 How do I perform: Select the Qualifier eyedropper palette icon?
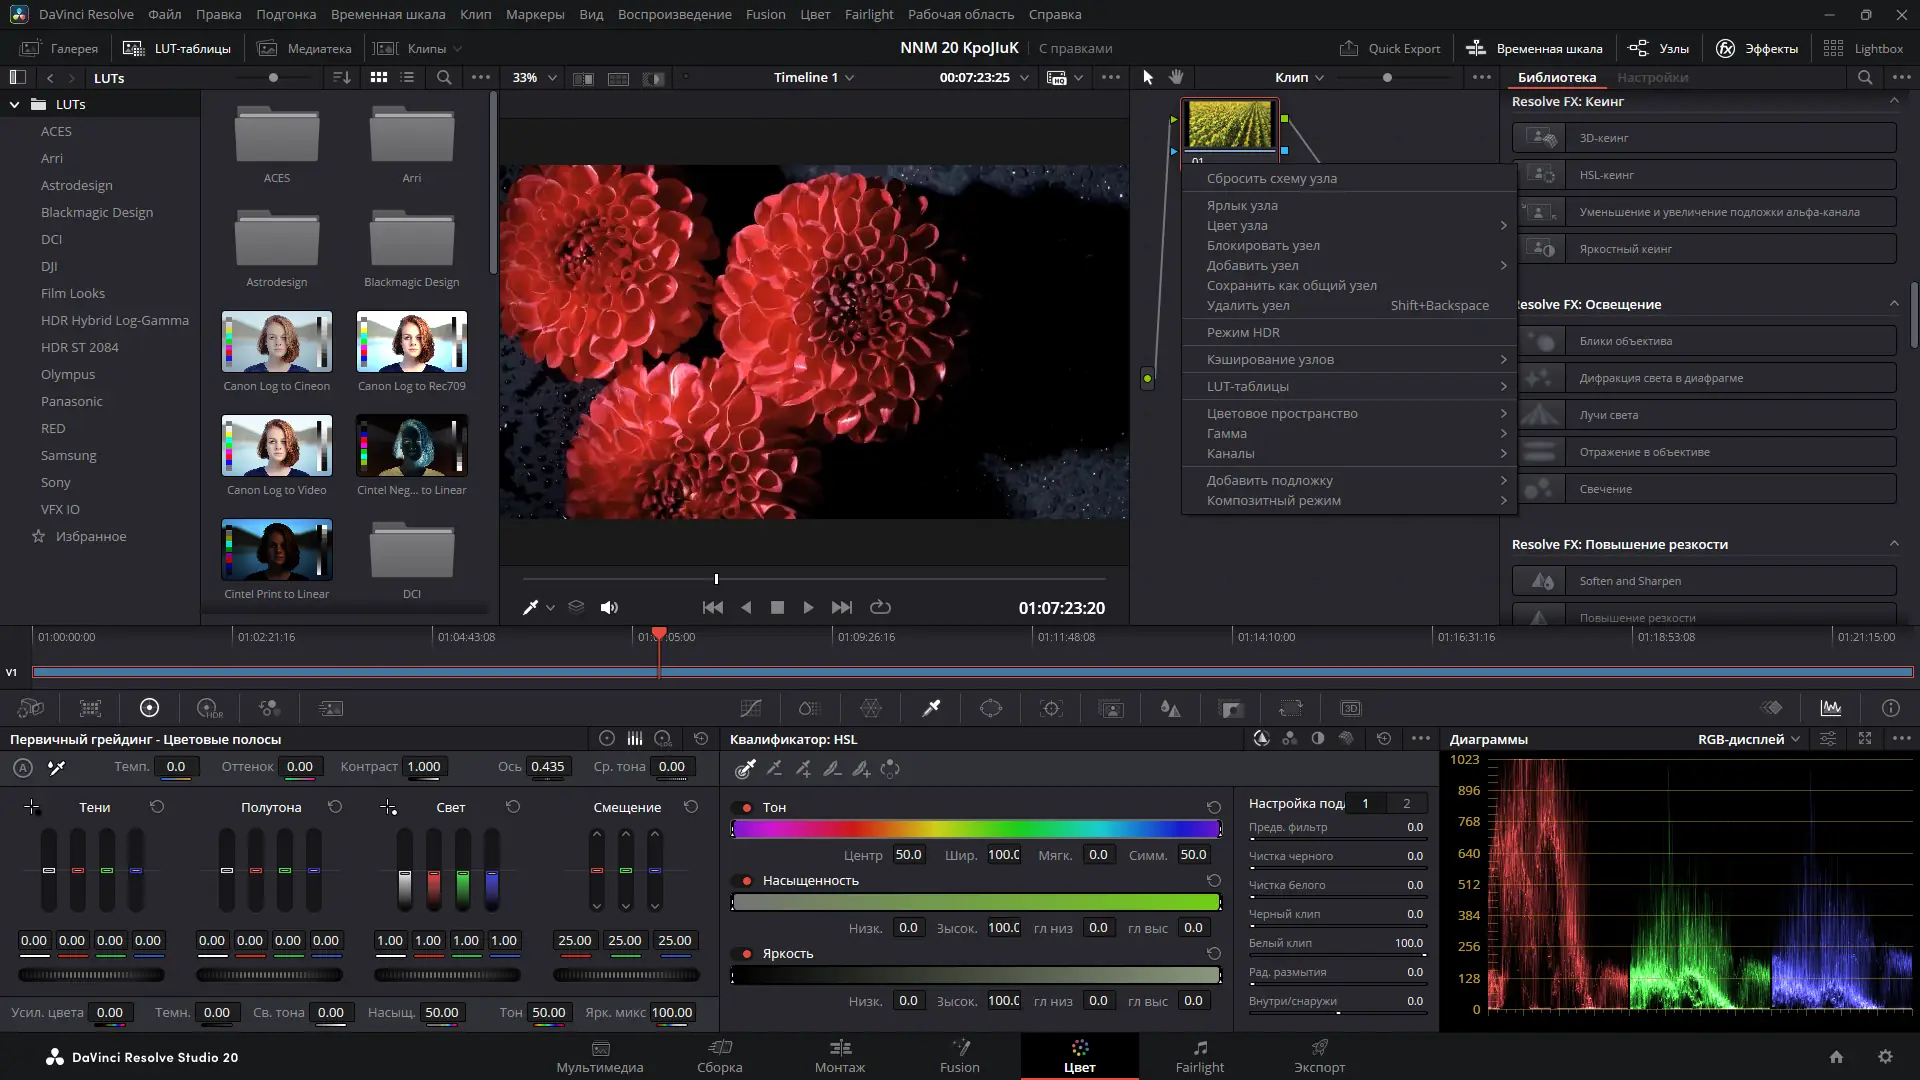click(931, 708)
